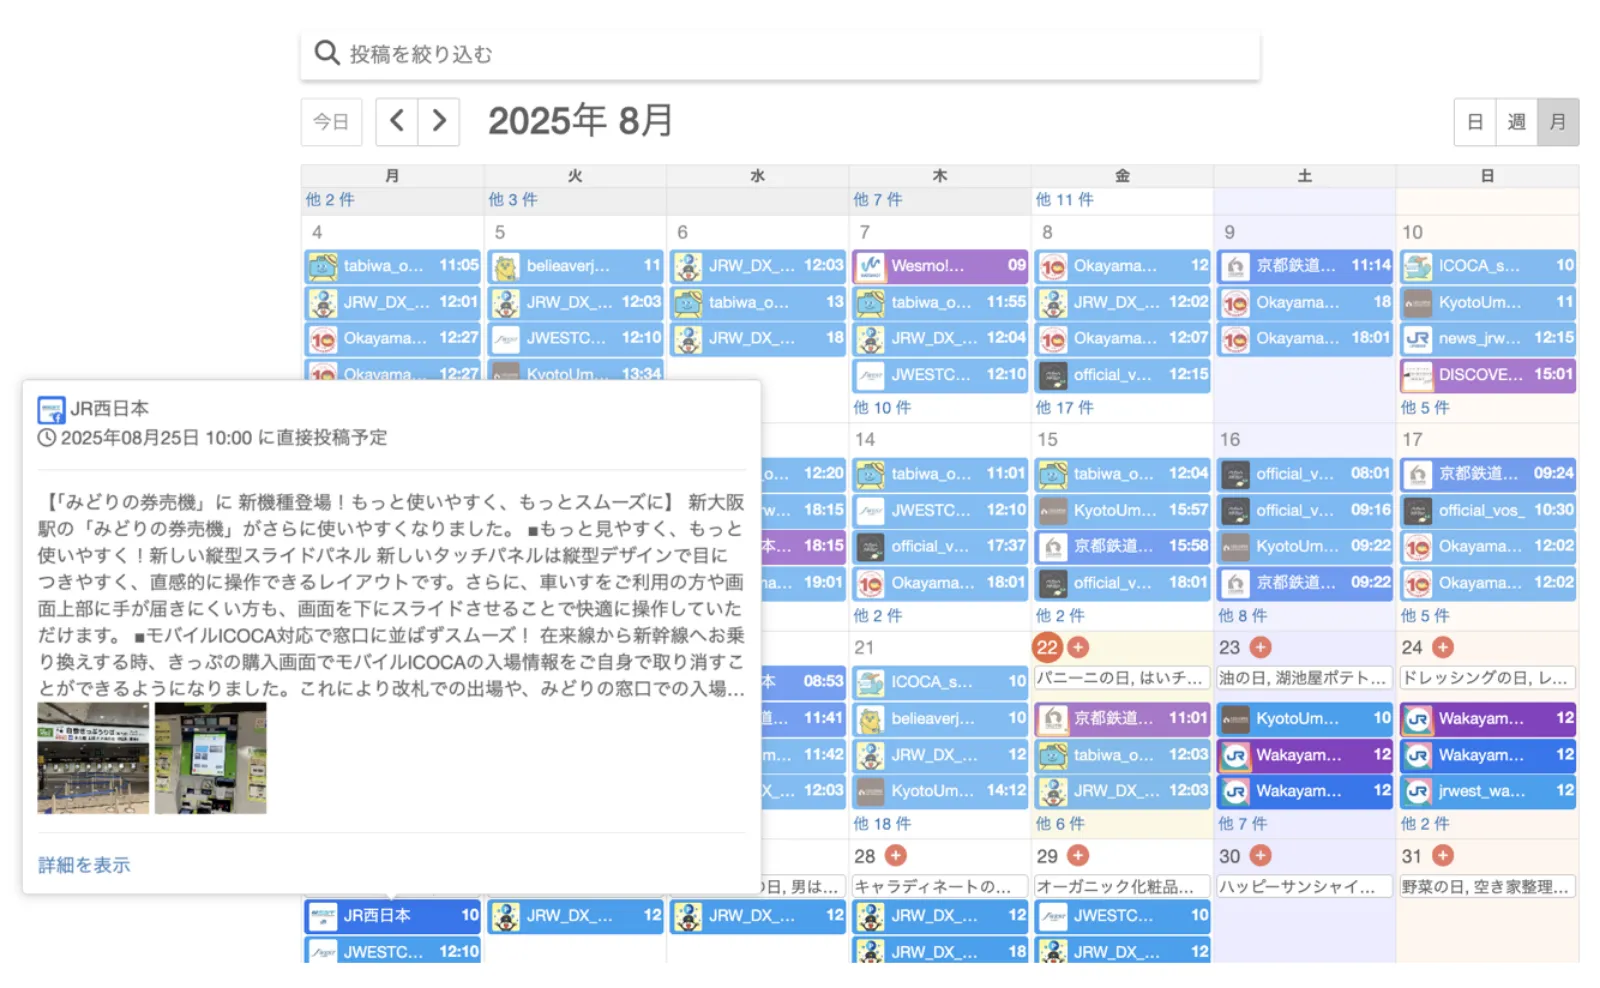Image resolution: width=1600 pixels, height=988 pixels.
Task: Expand '他 17 件' under August 8
Action: click(1064, 408)
